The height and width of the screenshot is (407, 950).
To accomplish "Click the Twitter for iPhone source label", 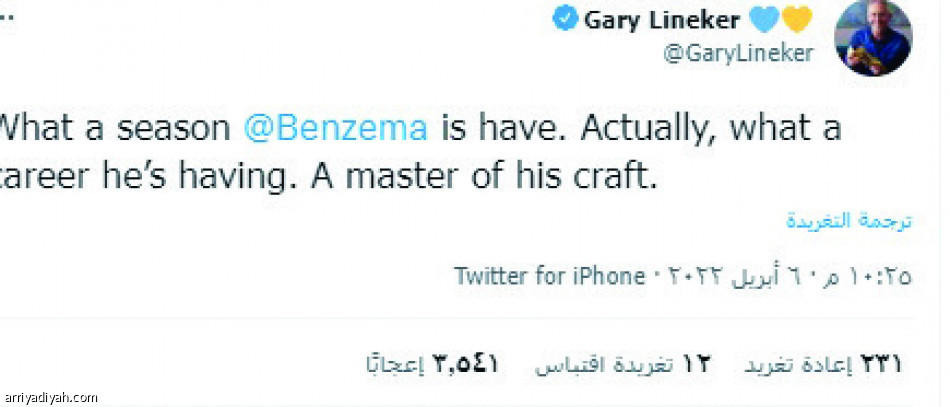I will click(x=549, y=276).
